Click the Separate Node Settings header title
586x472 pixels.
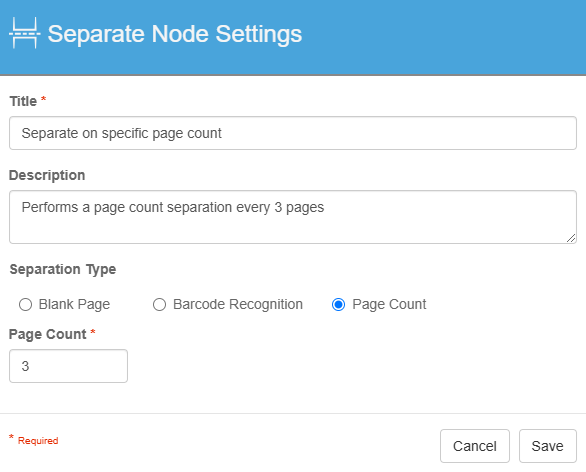[175, 34]
